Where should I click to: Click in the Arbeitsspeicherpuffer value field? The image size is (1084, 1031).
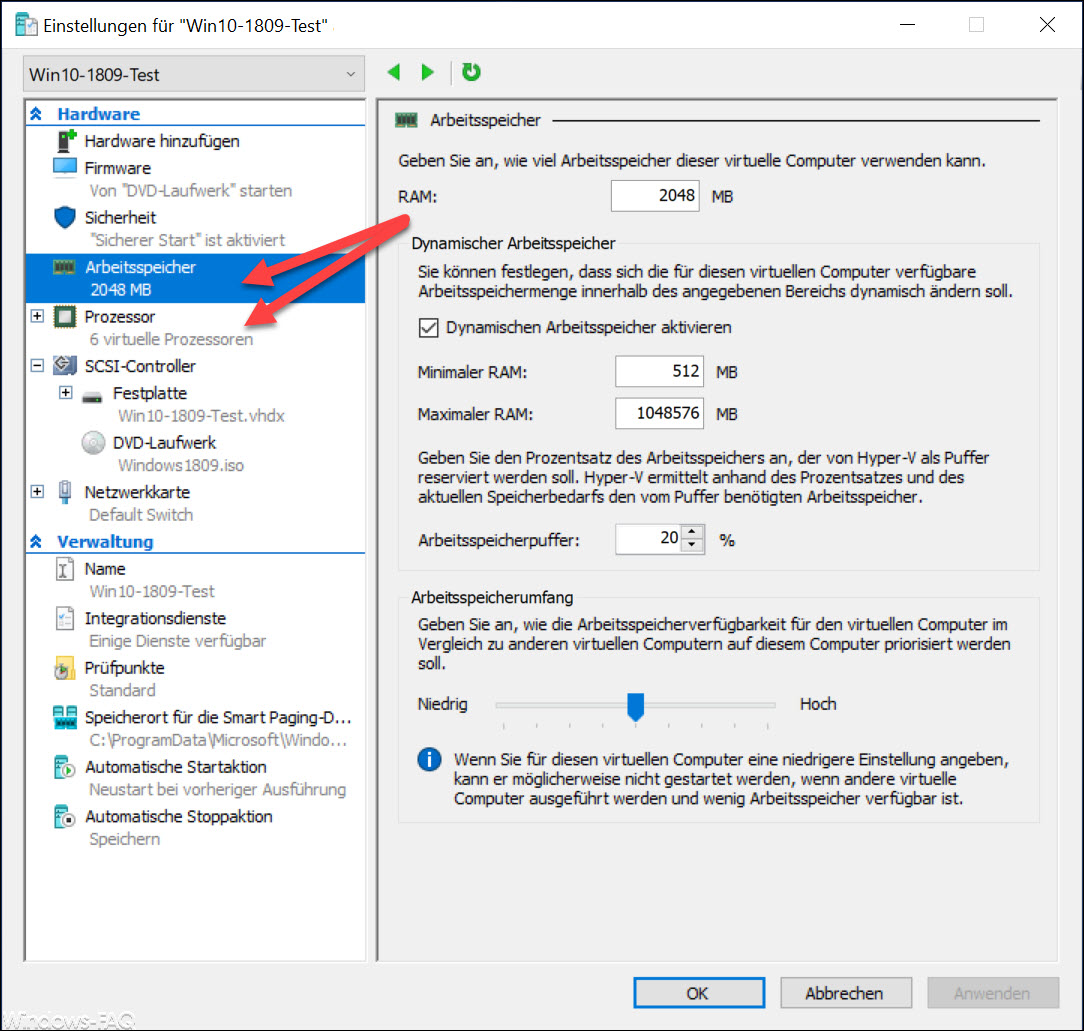point(648,539)
